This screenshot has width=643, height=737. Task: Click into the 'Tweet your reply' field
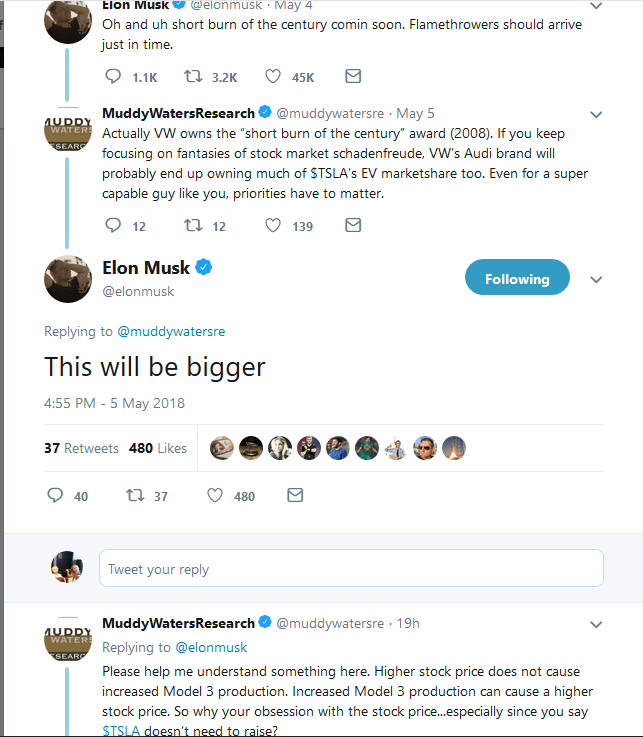pyautogui.click(x=350, y=569)
